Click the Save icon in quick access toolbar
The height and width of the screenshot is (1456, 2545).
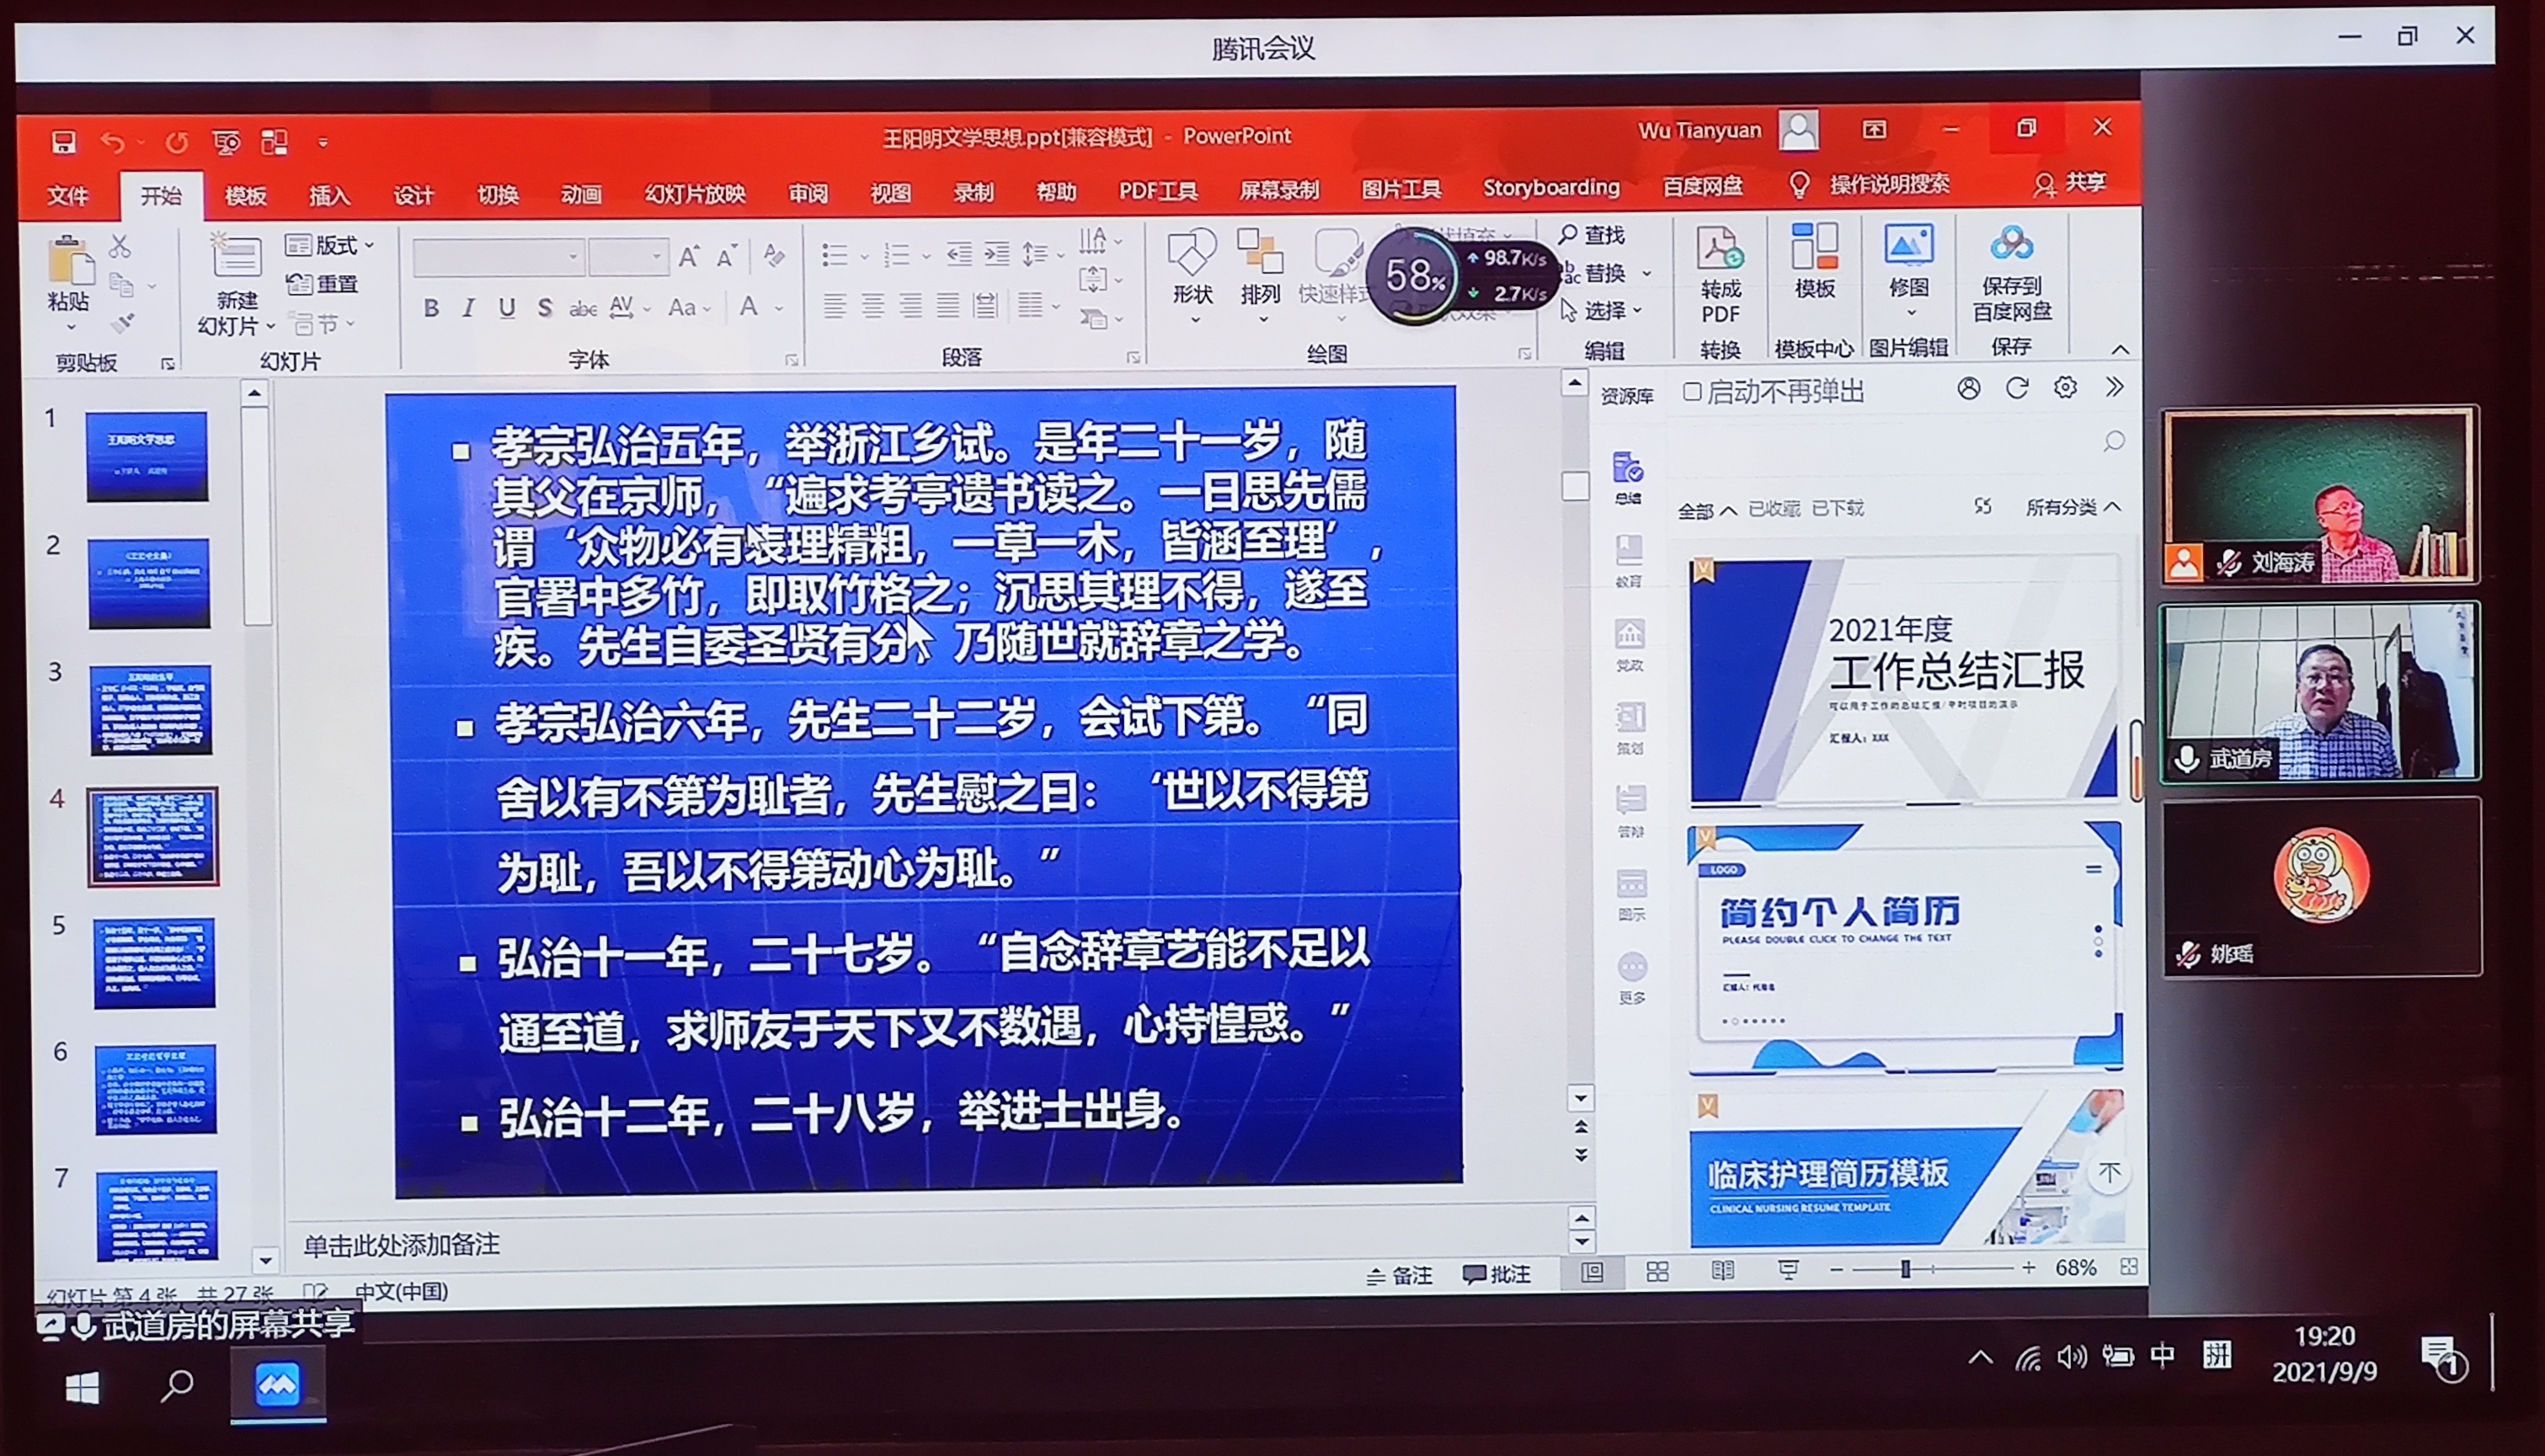click(x=64, y=142)
